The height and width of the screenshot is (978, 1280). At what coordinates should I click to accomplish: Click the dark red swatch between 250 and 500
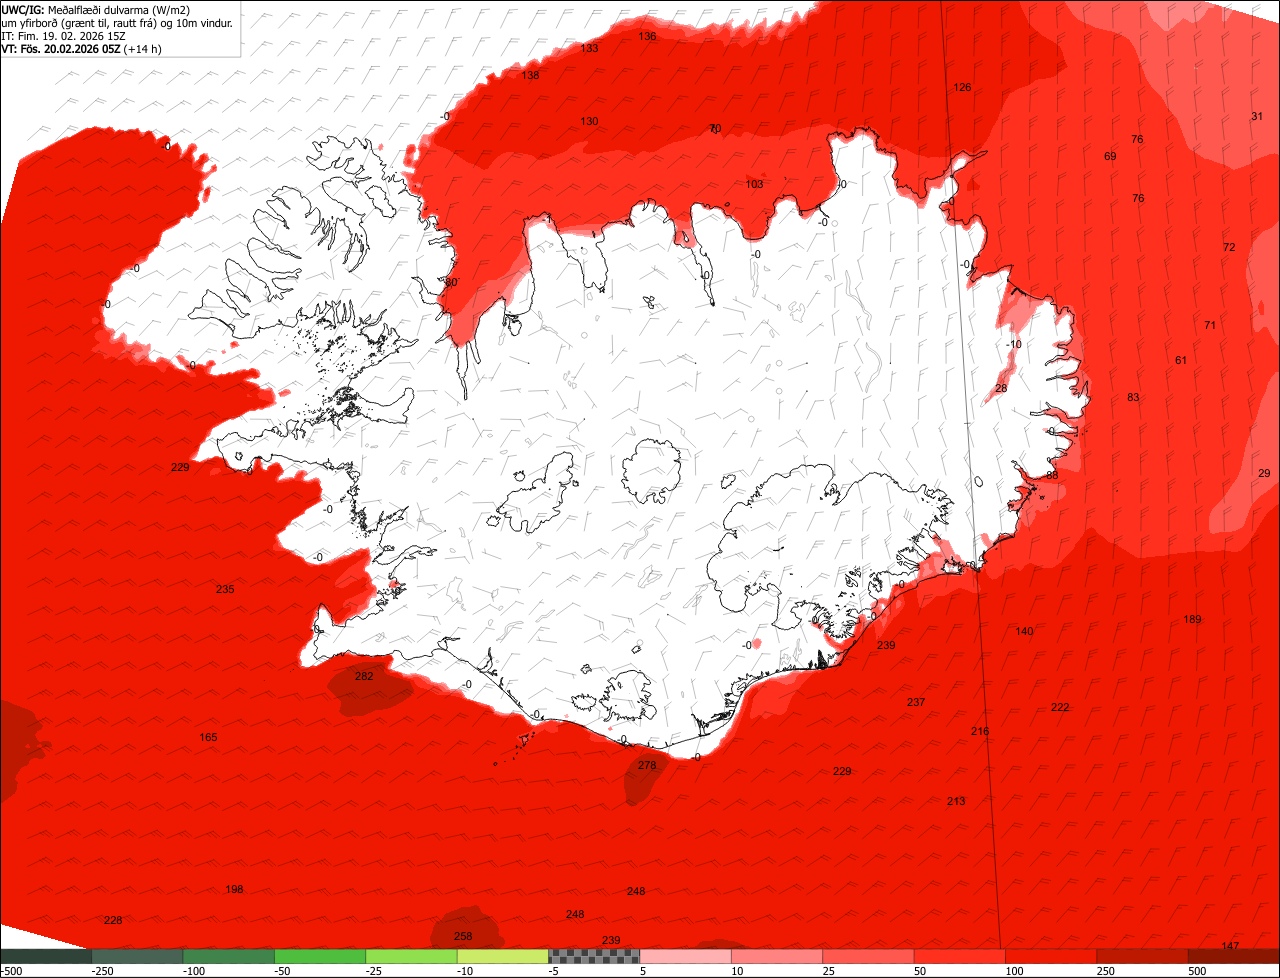click(x=1143, y=957)
